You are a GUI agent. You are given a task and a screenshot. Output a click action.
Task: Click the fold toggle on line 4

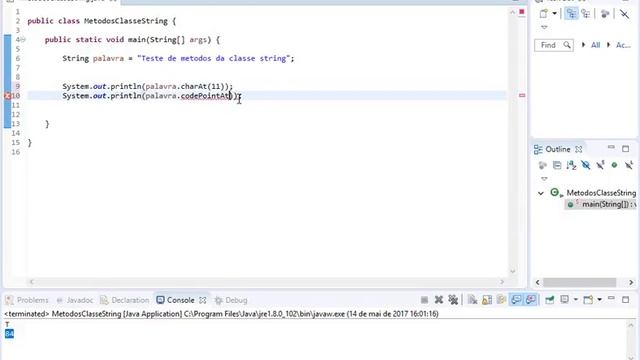(23, 40)
